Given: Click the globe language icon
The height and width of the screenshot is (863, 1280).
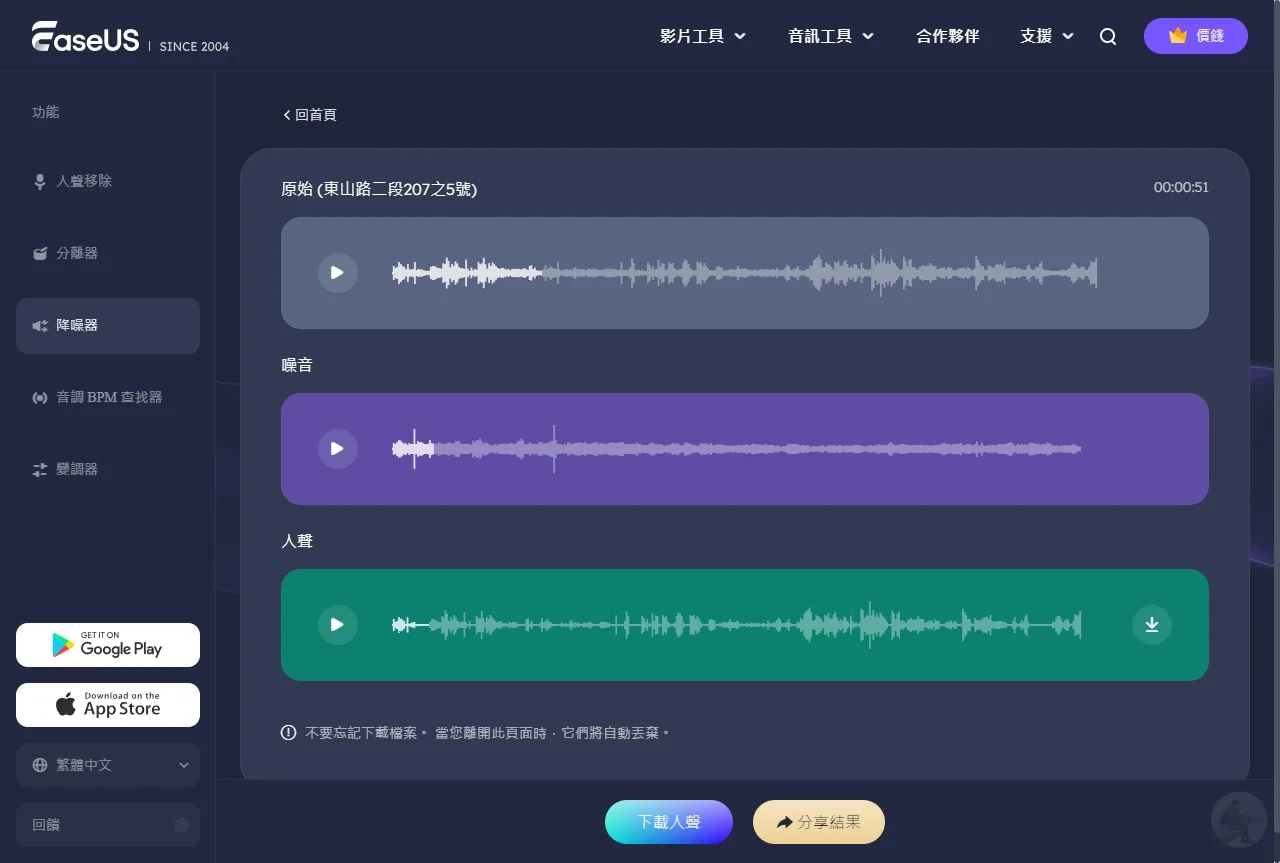Looking at the screenshot, I should [40, 765].
